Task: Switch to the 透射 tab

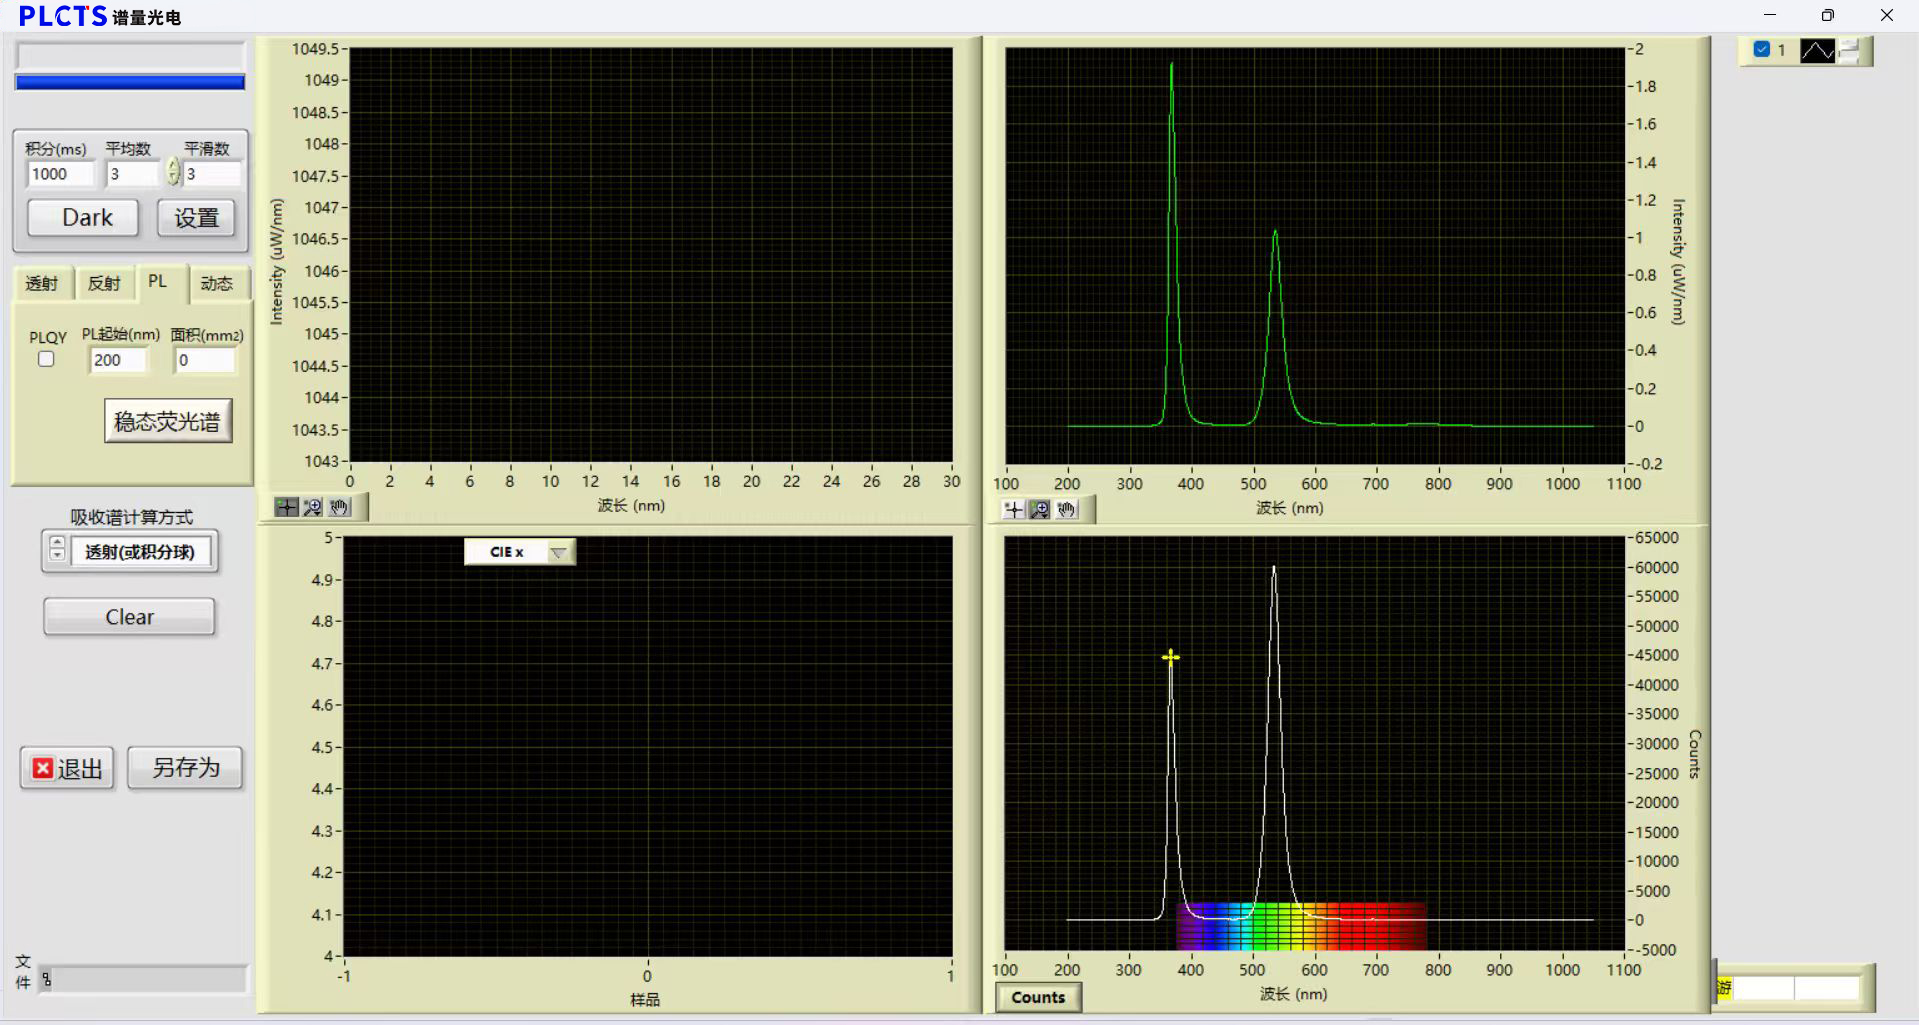Action: pyautogui.click(x=42, y=284)
